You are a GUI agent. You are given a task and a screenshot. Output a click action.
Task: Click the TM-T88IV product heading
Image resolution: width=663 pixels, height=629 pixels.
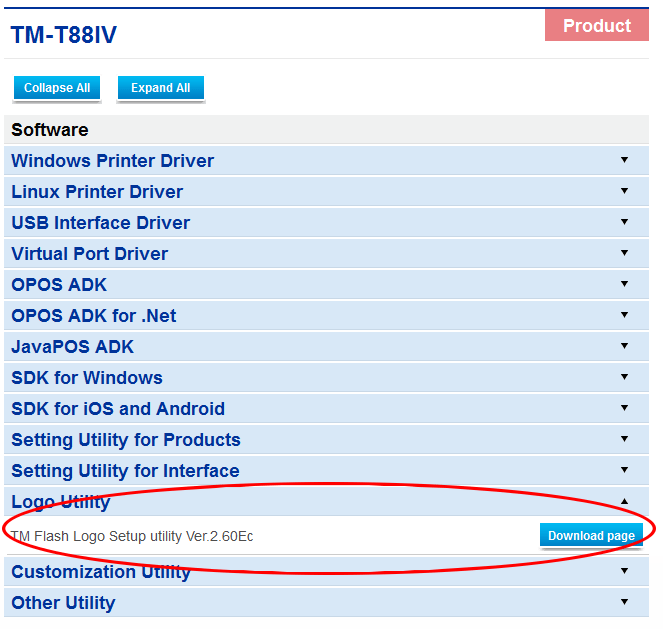64,35
